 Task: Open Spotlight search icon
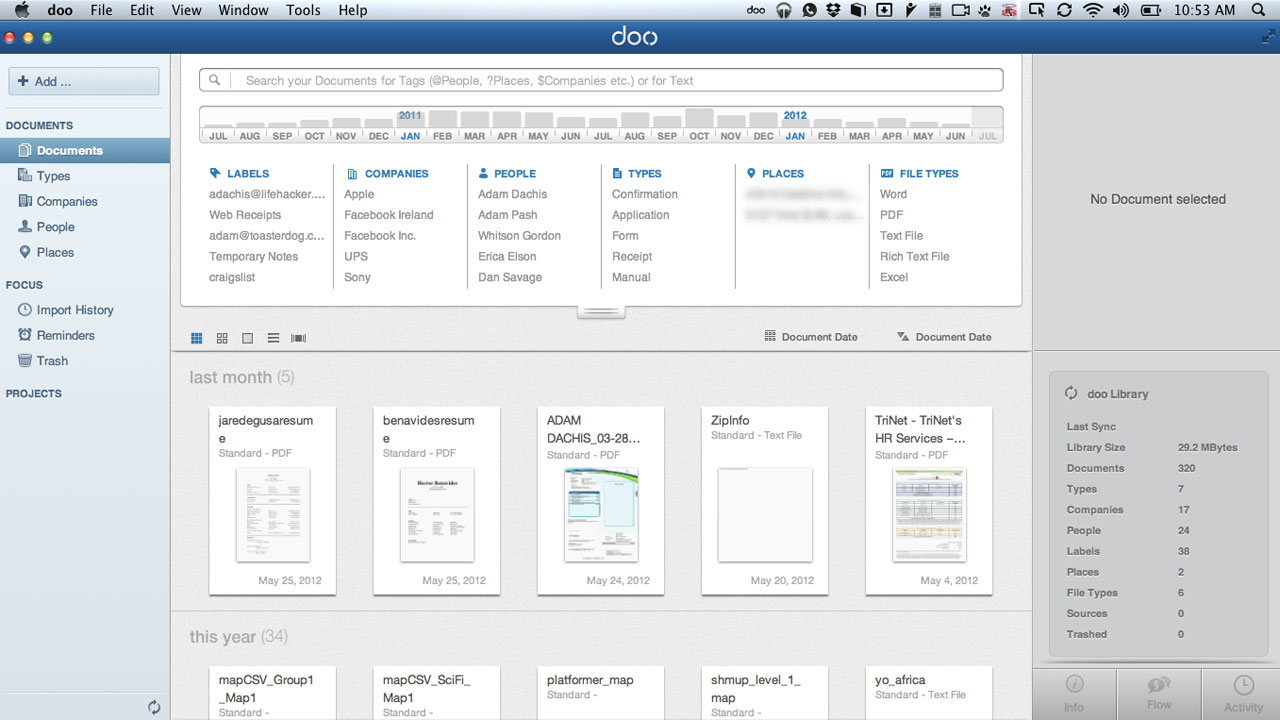[1258, 10]
